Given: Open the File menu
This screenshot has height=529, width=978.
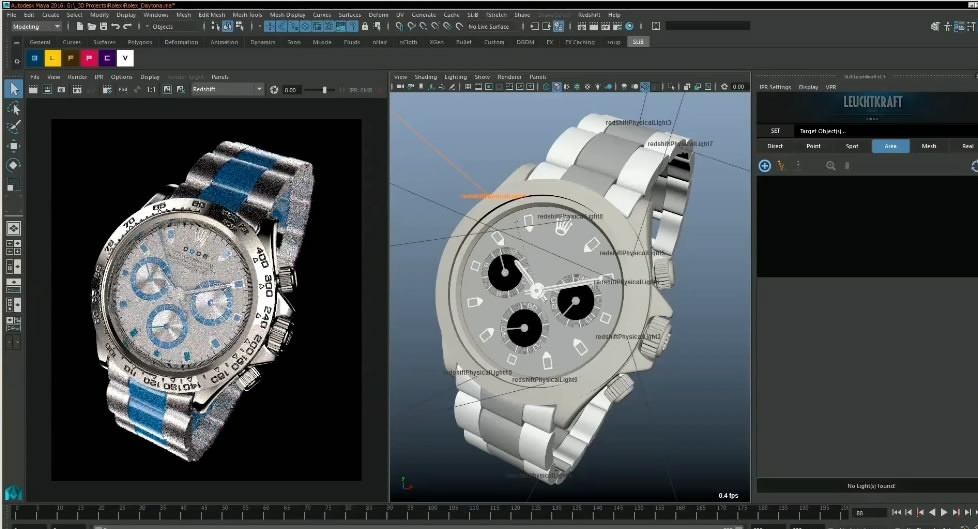Looking at the screenshot, I should coord(11,14).
